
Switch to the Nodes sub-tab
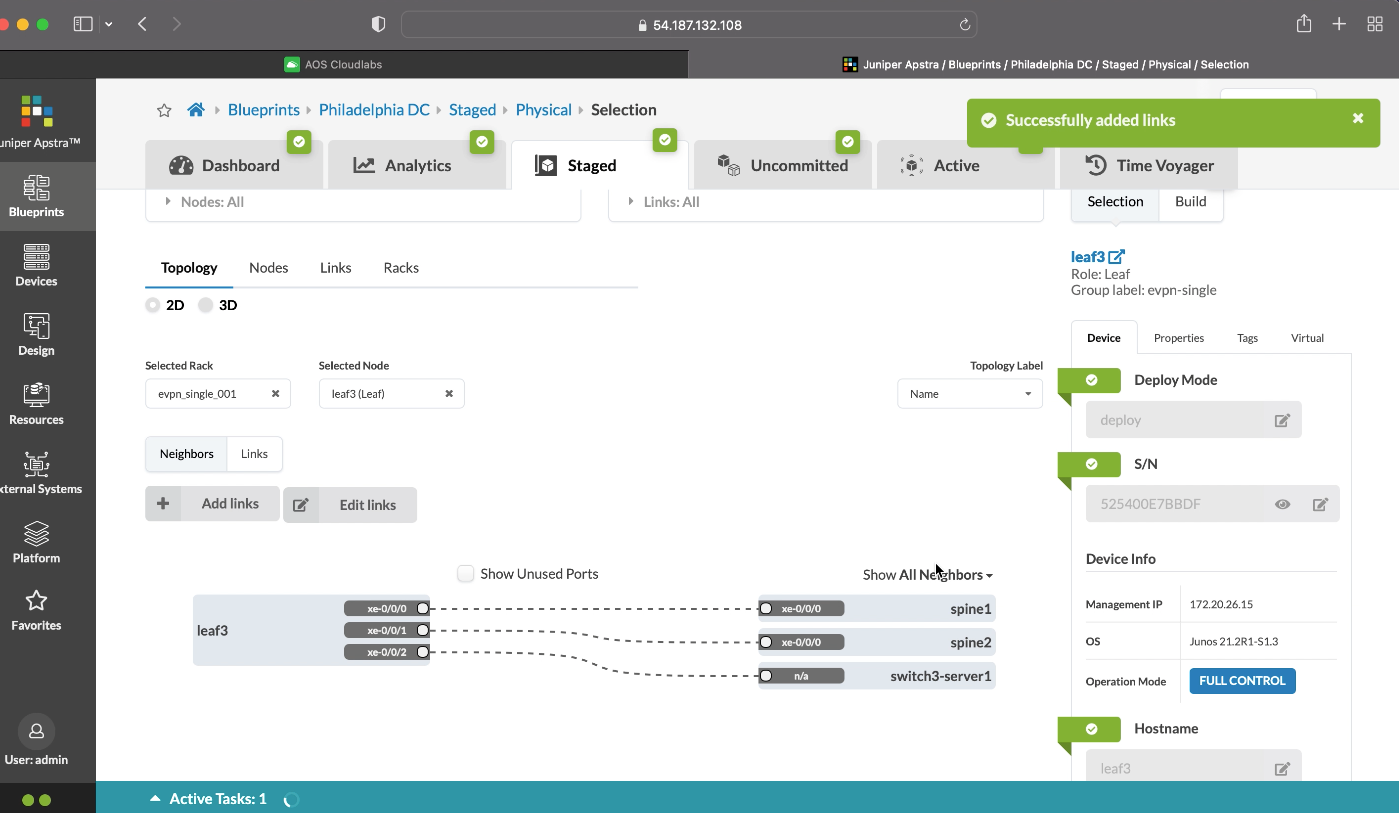(x=268, y=268)
